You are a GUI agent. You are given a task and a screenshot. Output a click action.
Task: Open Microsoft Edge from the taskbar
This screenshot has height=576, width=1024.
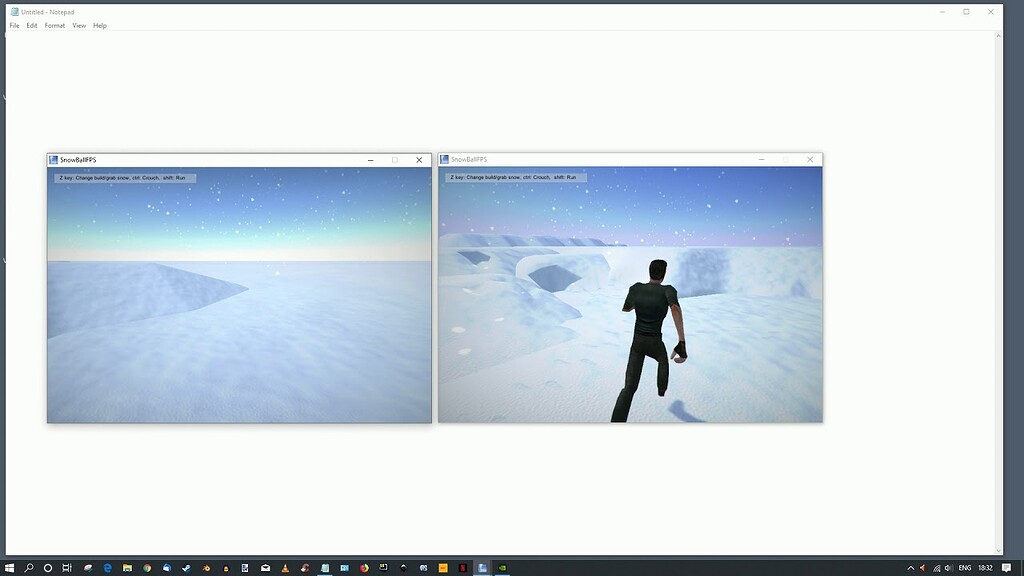(x=107, y=566)
